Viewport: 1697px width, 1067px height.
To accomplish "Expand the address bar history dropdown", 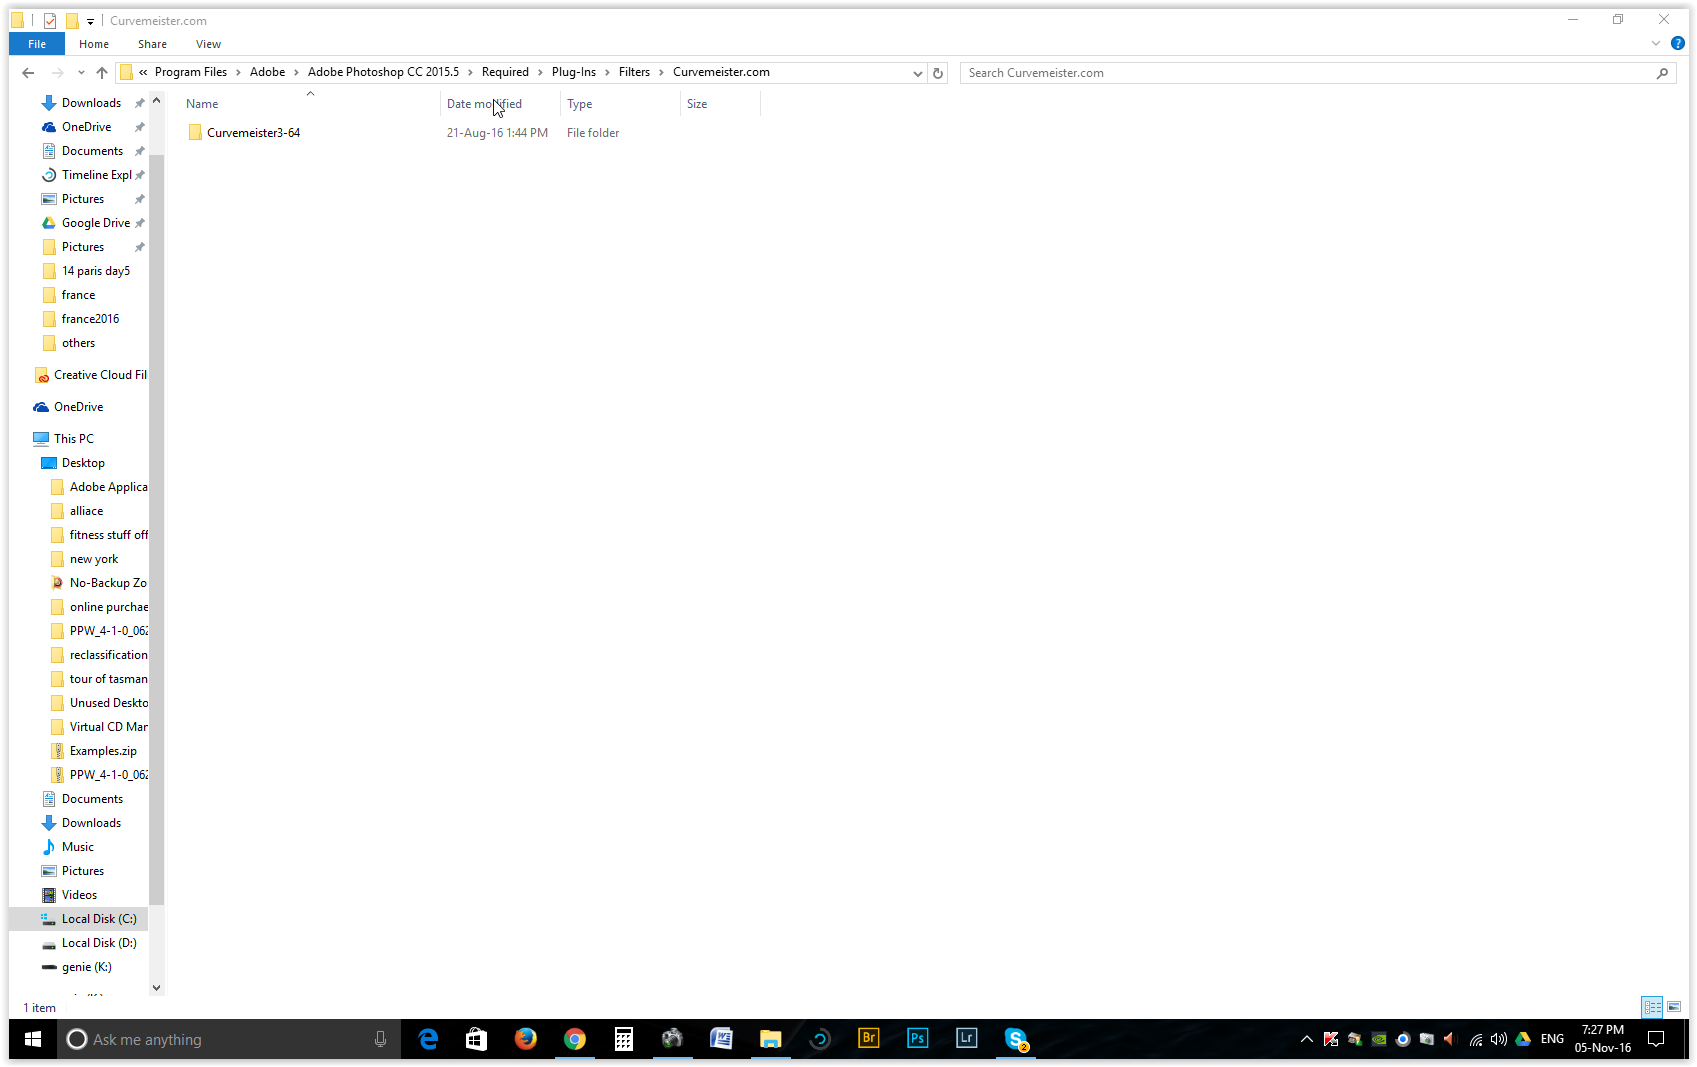I will point(917,73).
